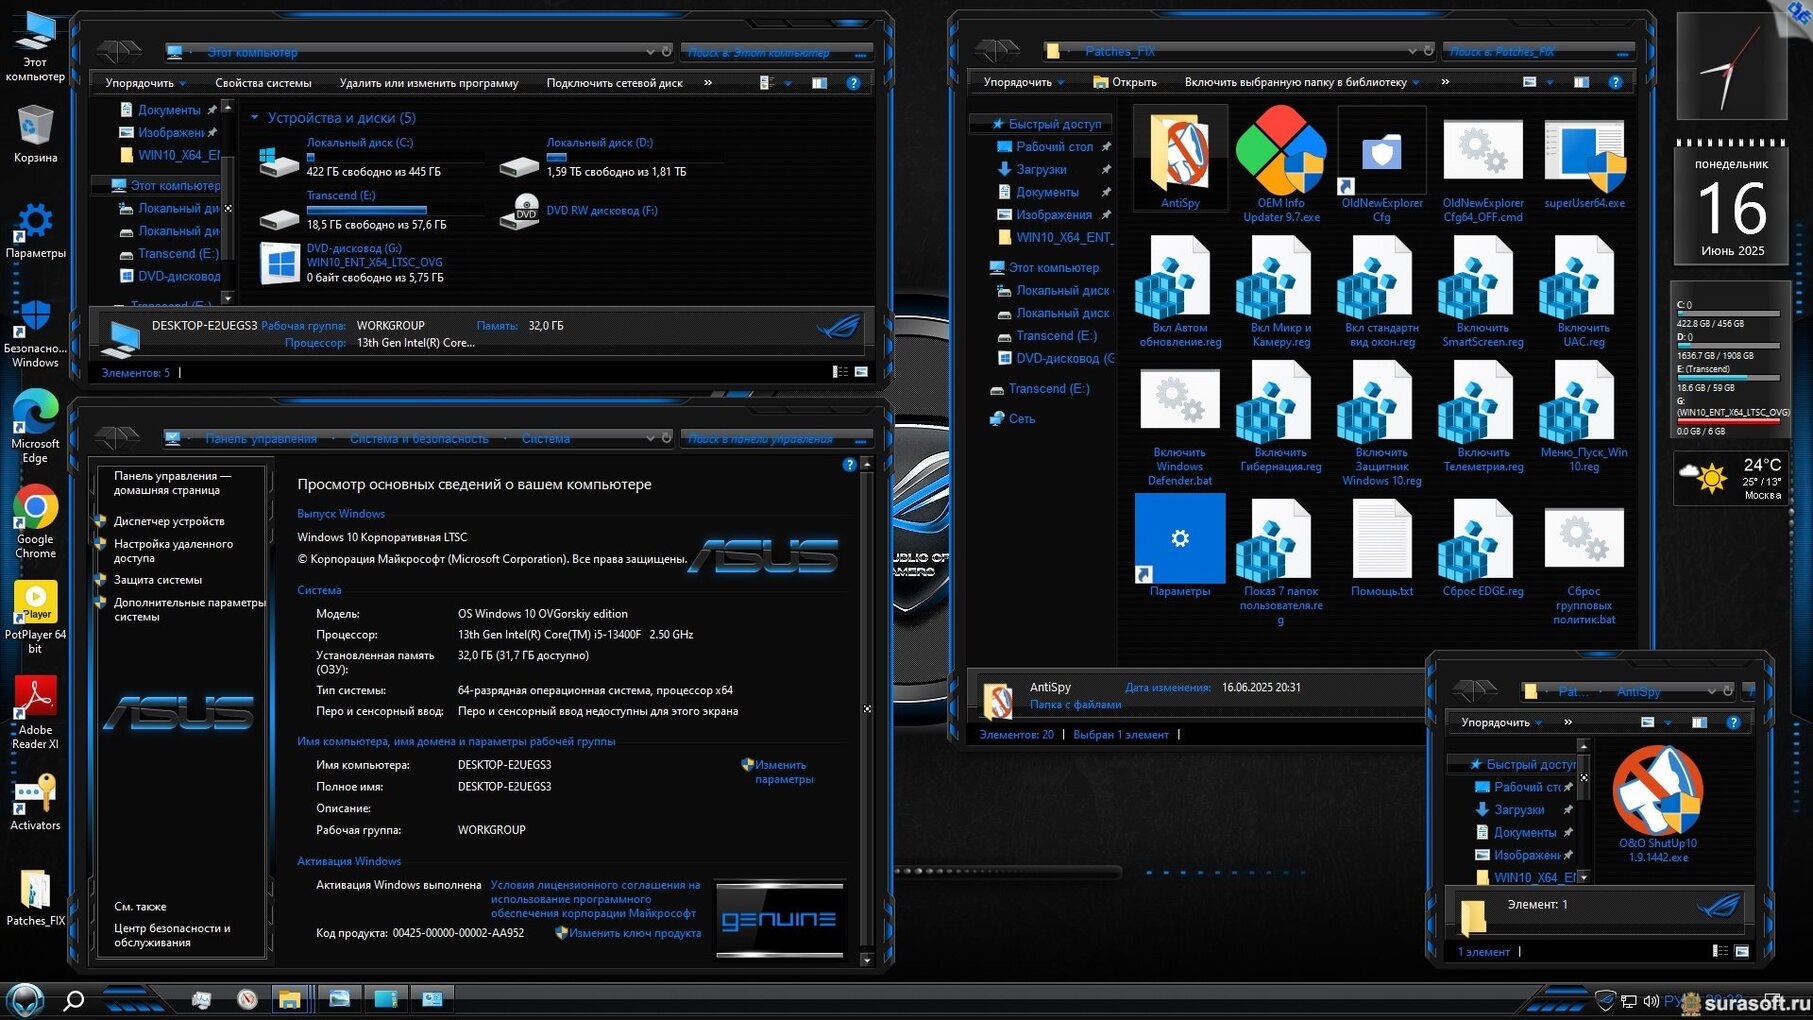Click Удалить или изменить программу
This screenshot has height=1020, width=1813.
click(x=429, y=83)
